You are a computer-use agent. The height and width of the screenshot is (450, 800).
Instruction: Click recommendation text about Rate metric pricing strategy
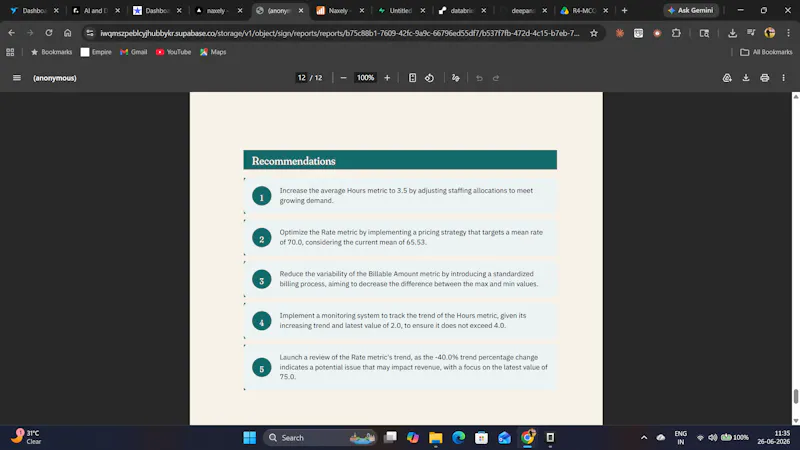pyautogui.click(x=411, y=237)
